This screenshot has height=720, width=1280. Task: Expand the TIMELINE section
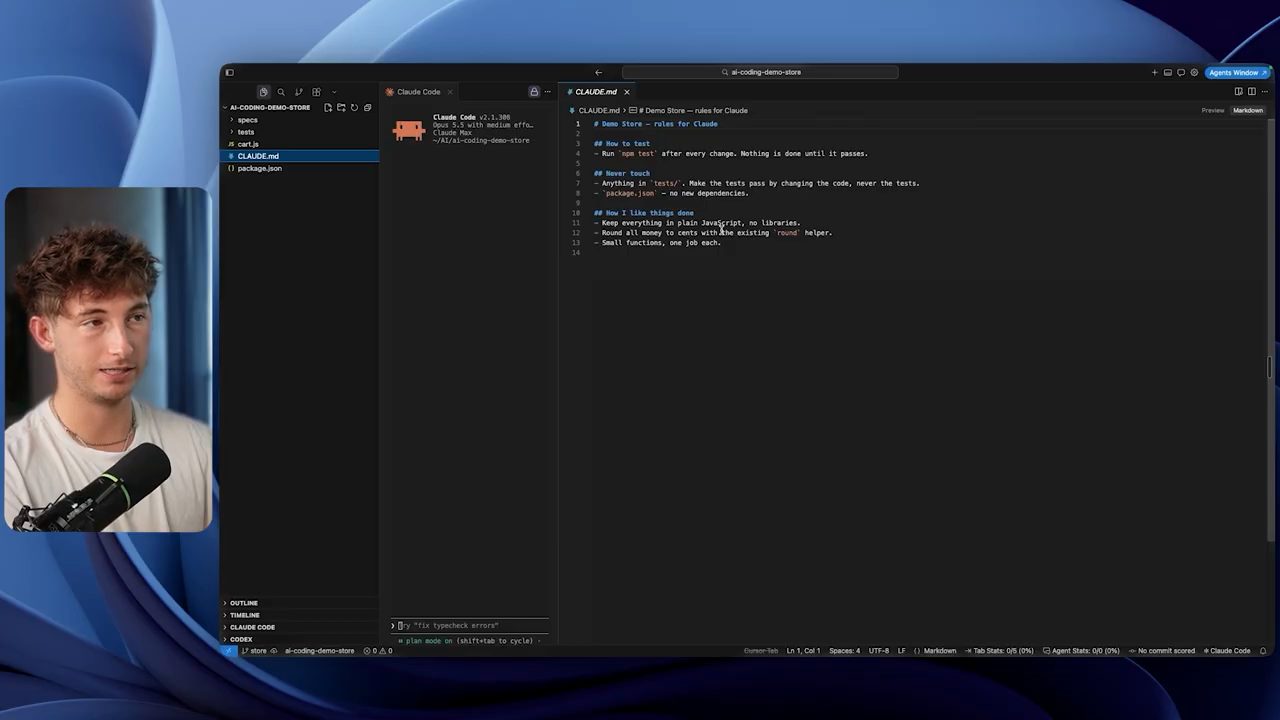(300, 615)
